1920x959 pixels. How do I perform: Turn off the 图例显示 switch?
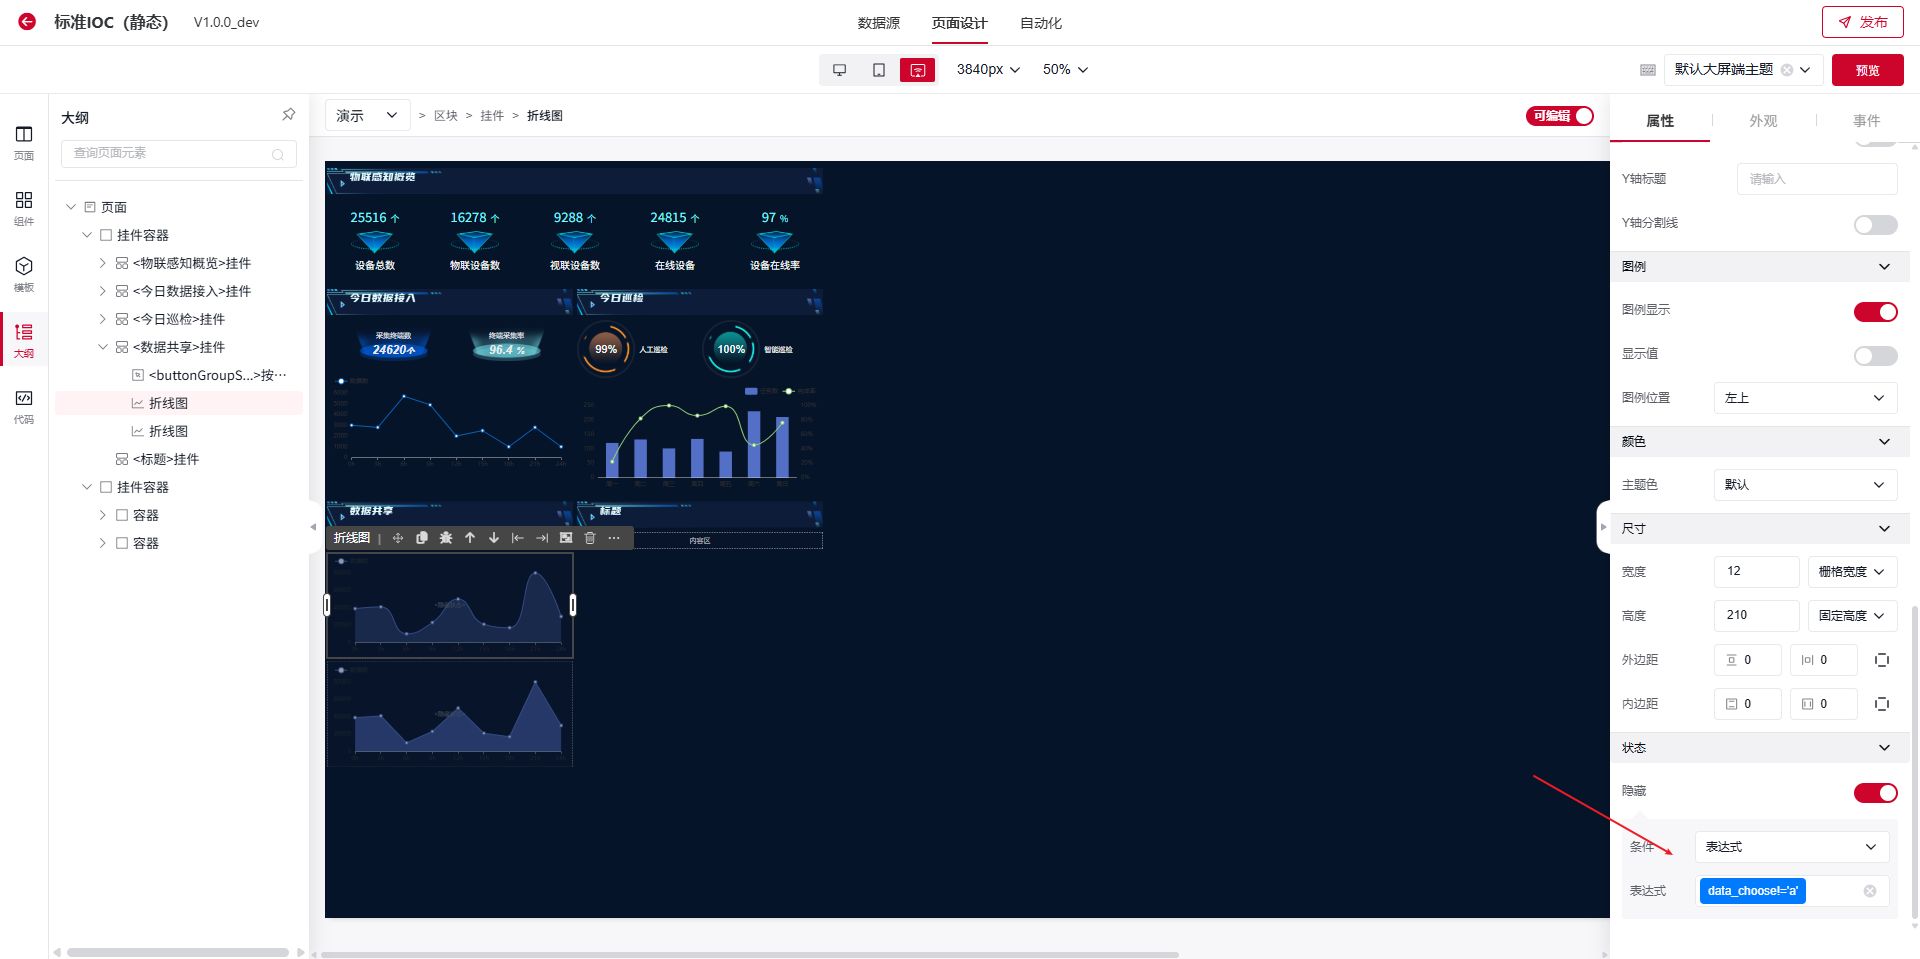click(1875, 312)
